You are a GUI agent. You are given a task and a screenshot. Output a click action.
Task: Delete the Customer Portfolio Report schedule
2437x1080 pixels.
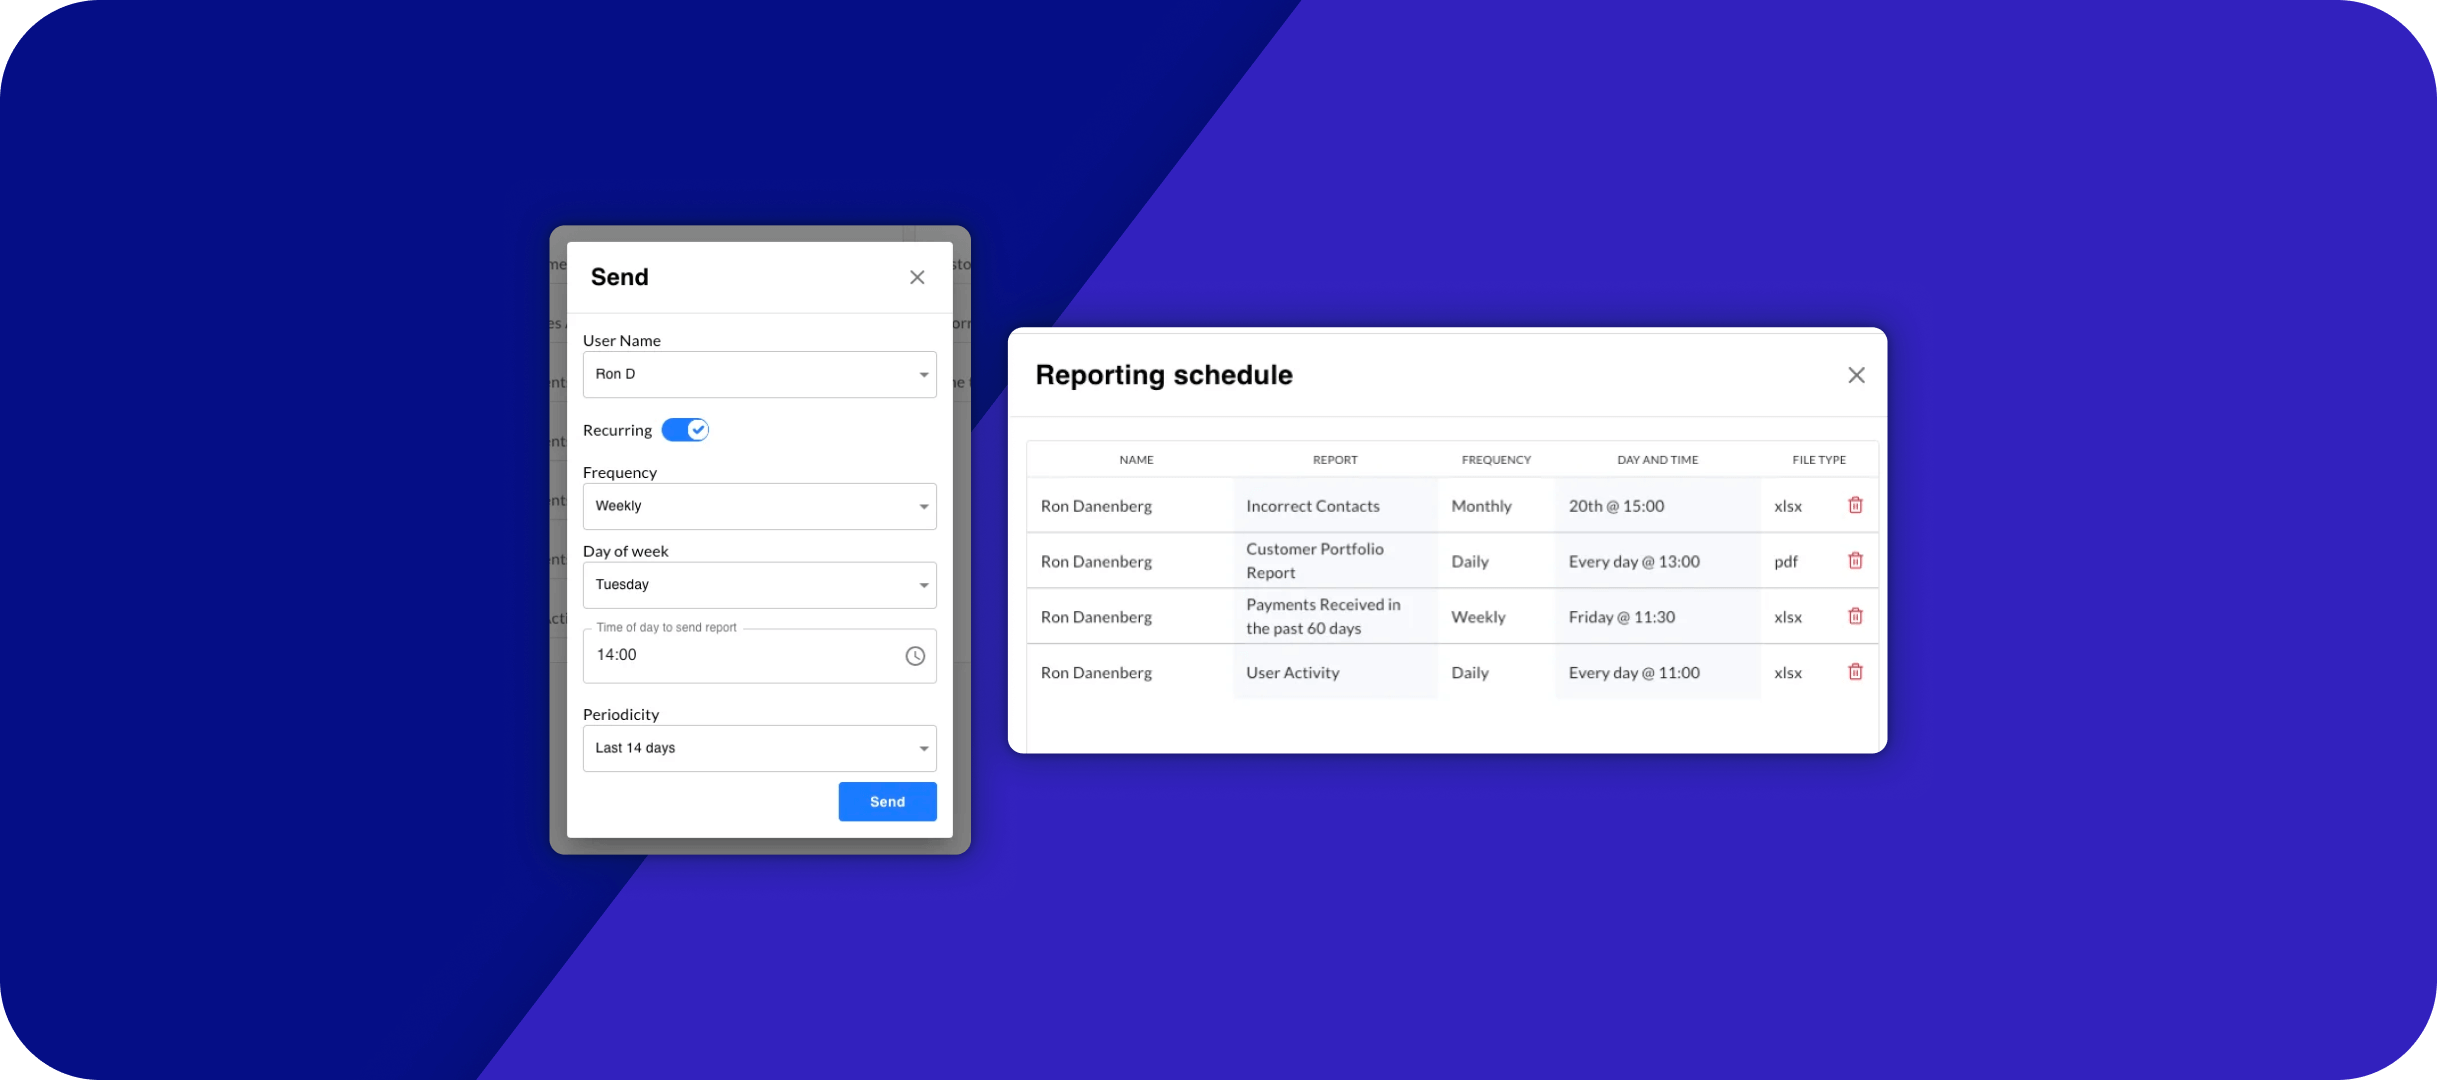coord(1855,561)
